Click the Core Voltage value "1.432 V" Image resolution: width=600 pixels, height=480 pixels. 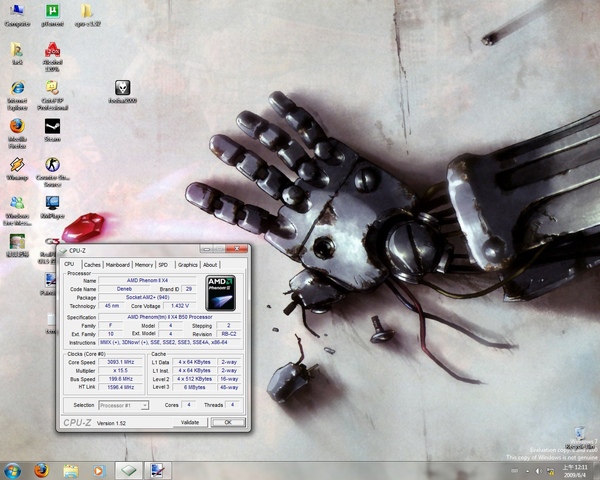180,305
